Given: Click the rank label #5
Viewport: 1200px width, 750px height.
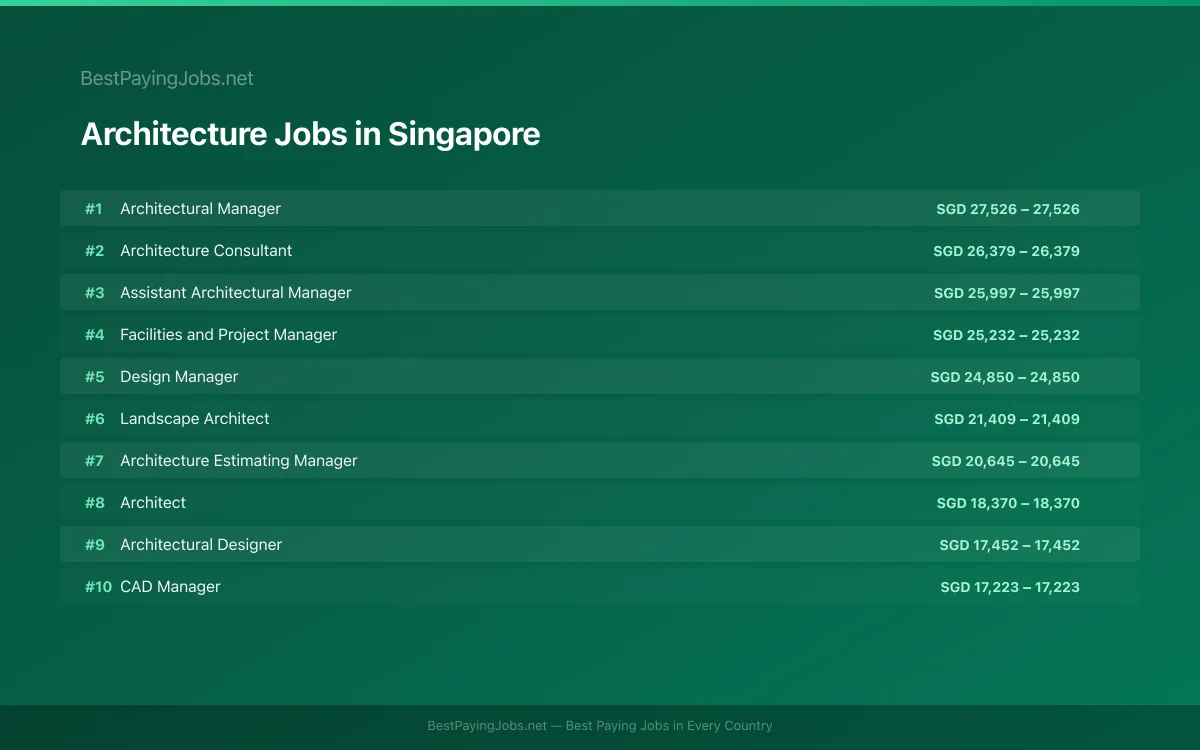Looking at the screenshot, I should [94, 376].
